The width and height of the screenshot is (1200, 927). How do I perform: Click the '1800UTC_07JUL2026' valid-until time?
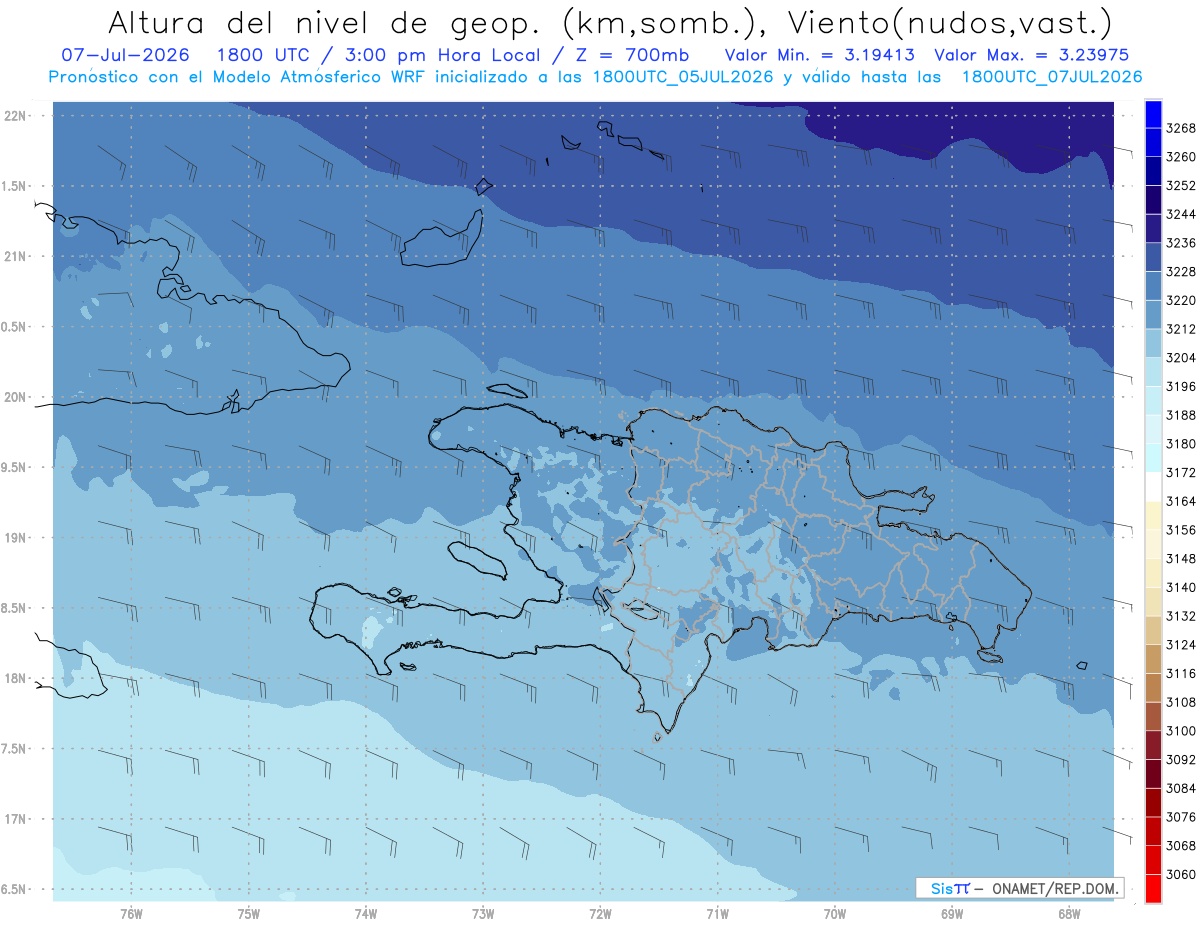pos(1052,77)
